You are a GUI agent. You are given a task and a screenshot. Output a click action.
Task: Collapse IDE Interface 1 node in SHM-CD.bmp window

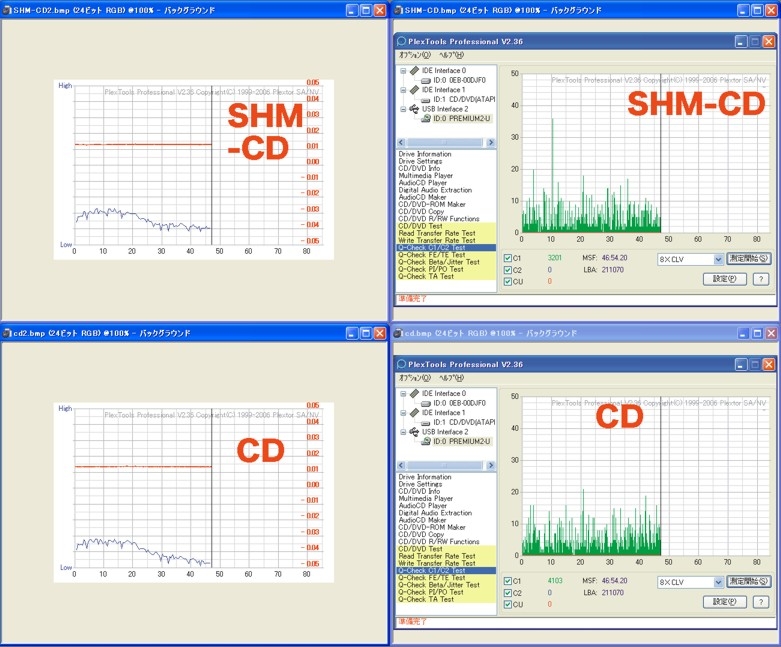pos(403,90)
